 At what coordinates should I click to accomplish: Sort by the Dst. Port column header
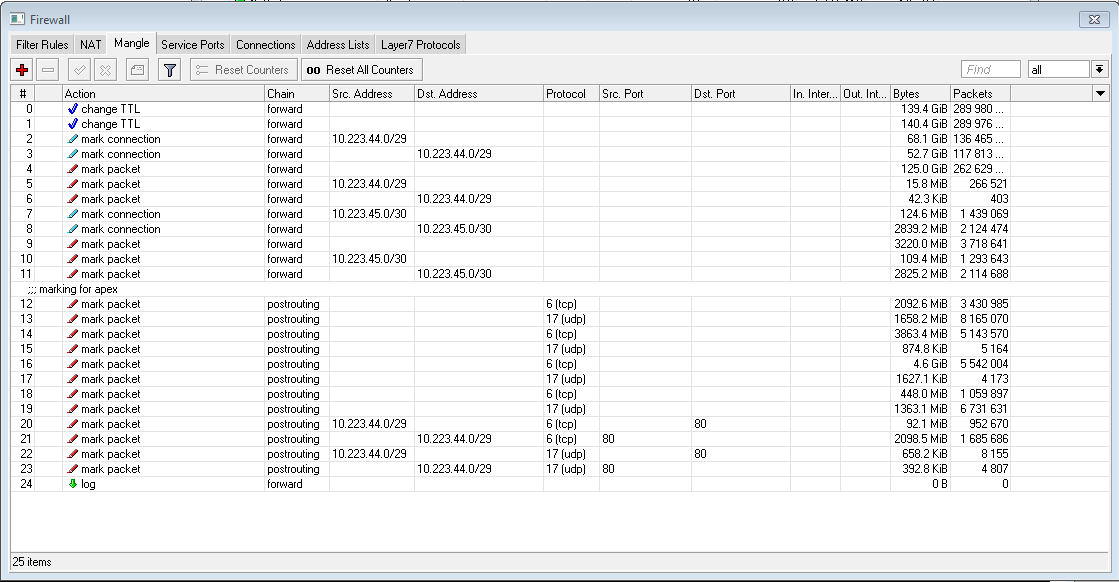pyautogui.click(x=741, y=93)
